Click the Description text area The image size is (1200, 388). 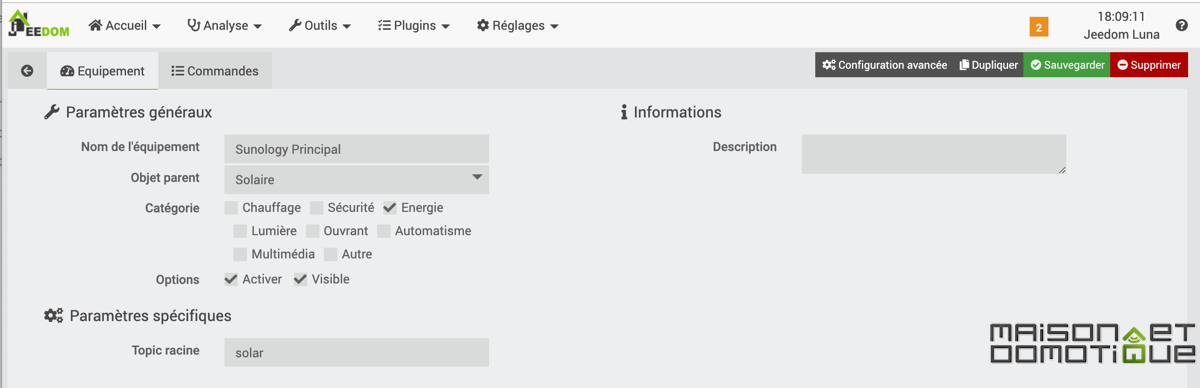[934, 154]
